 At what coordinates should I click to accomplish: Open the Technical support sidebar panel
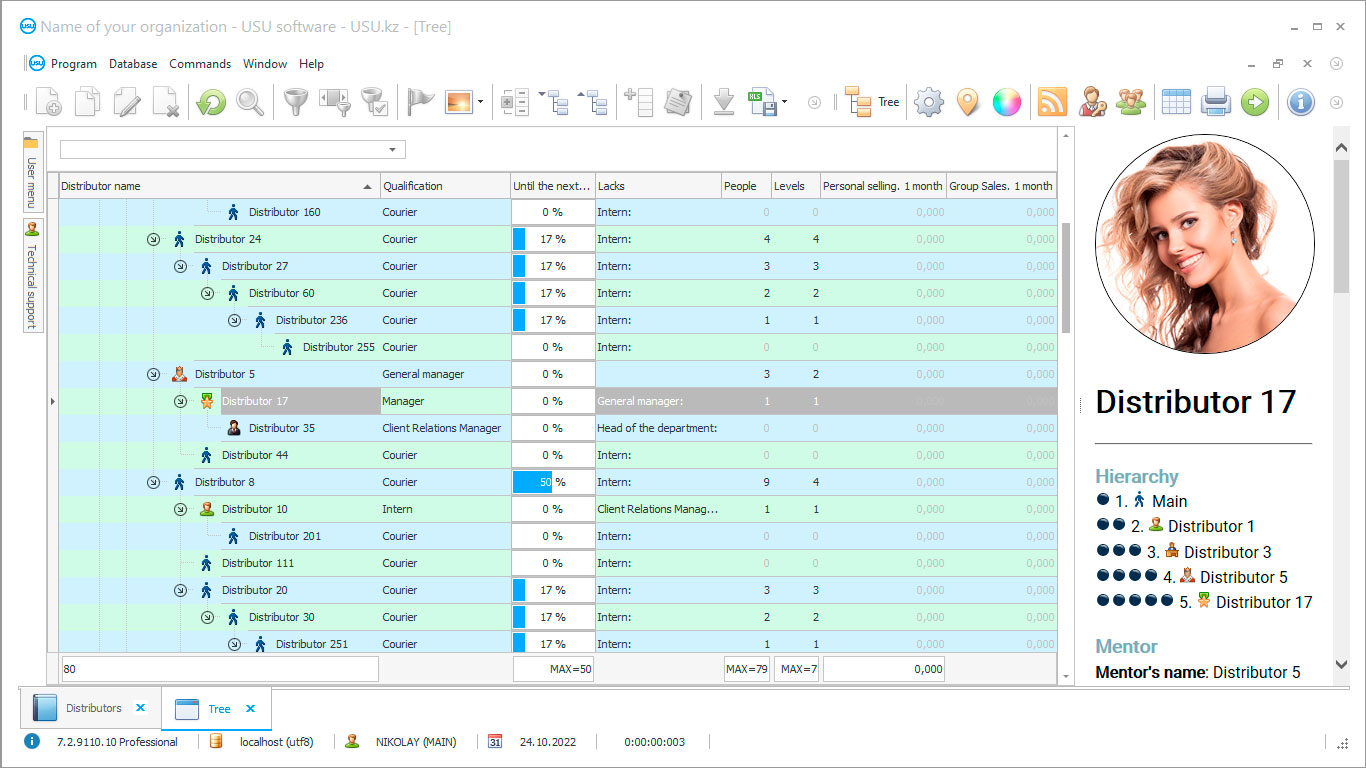[x=31, y=274]
